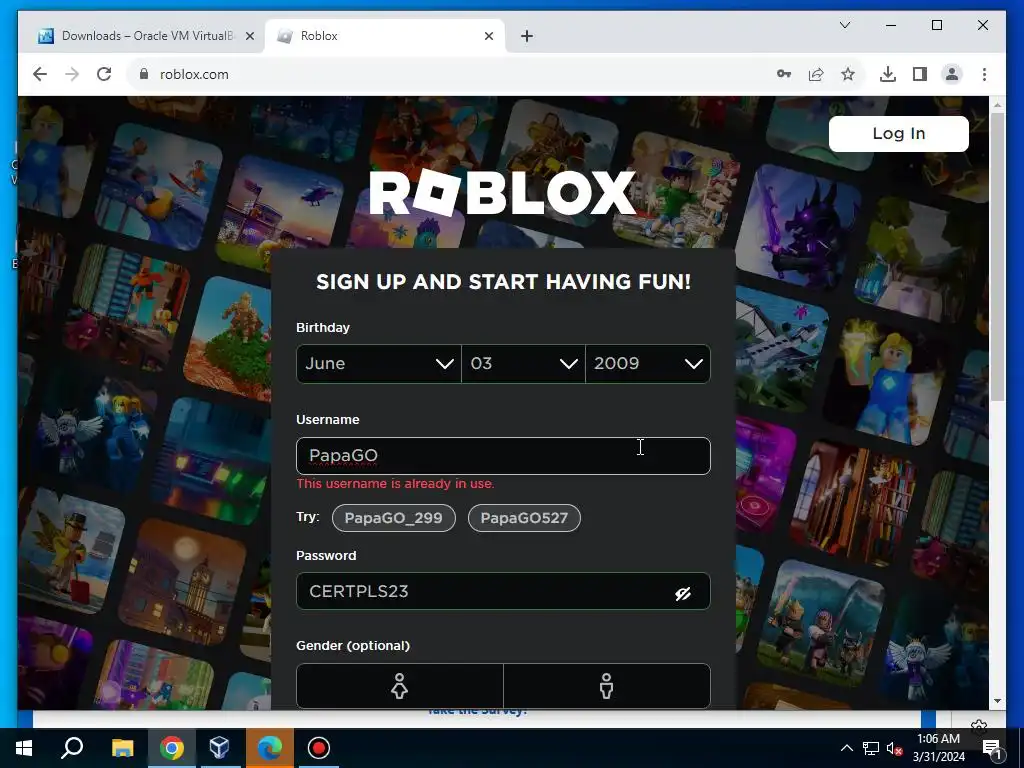Open File Explorer from the taskbar

point(122,748)
